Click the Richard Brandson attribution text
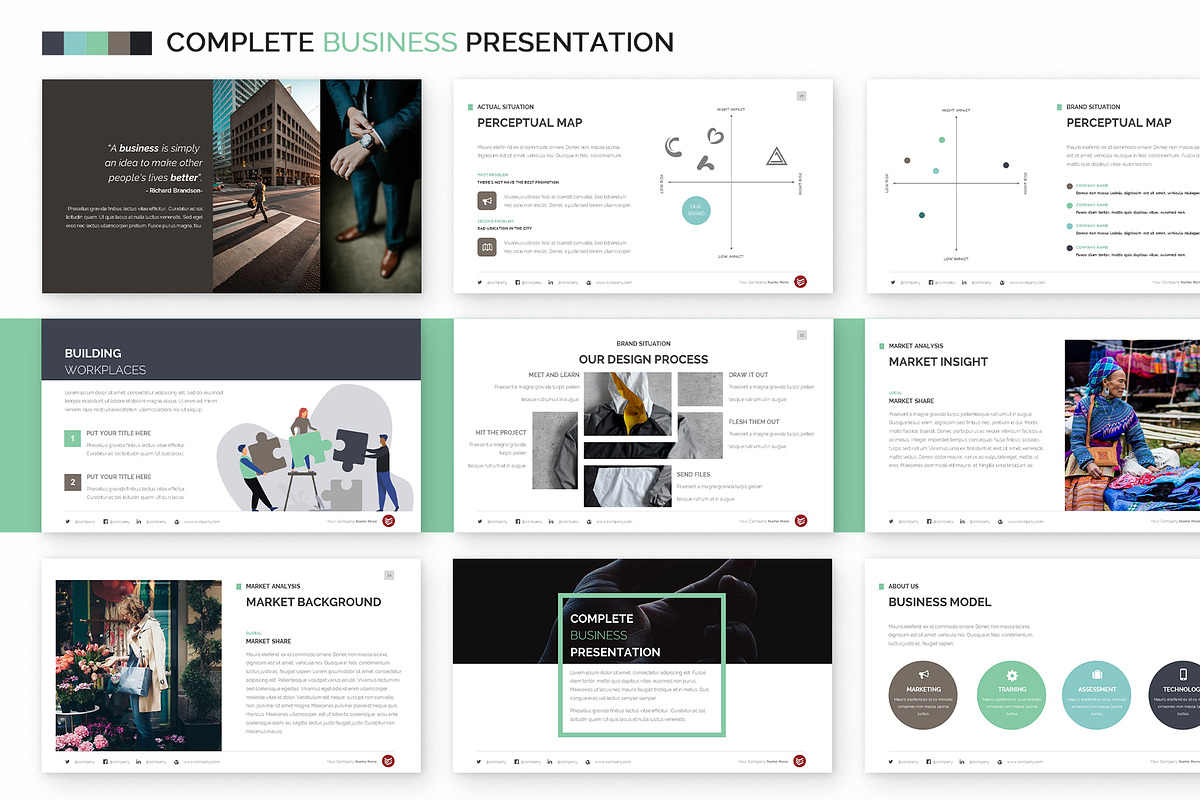Viewport: 1200px width, 800px height. click(x=174, y=190)
